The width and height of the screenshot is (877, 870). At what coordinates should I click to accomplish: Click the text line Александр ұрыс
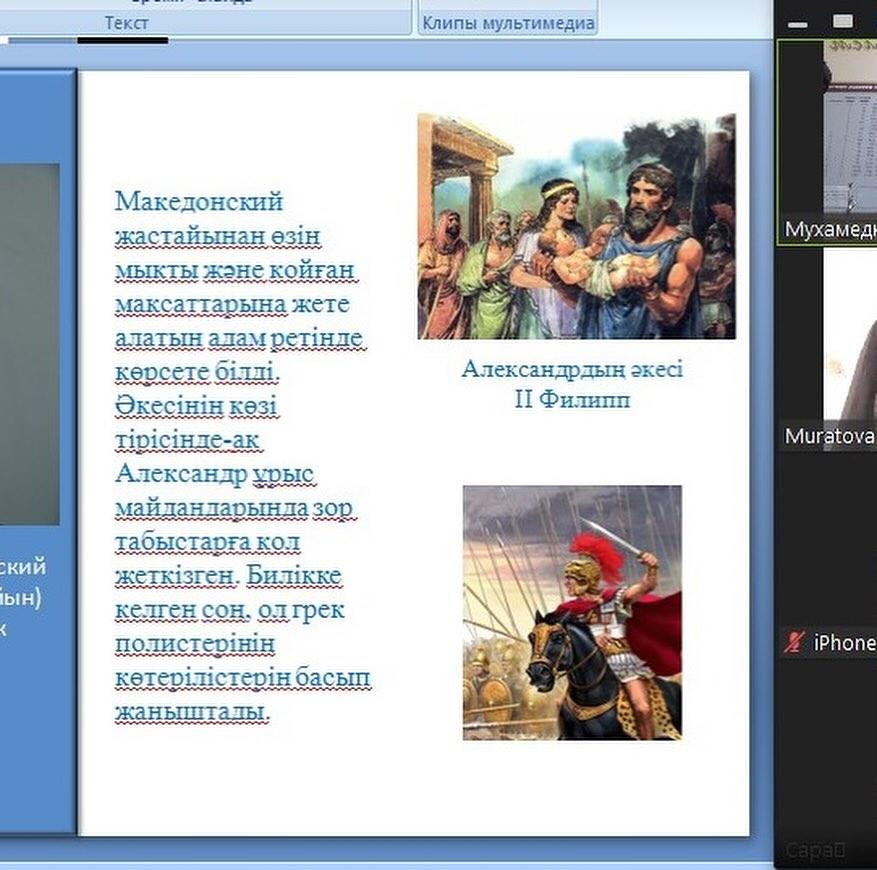point(215,474)
